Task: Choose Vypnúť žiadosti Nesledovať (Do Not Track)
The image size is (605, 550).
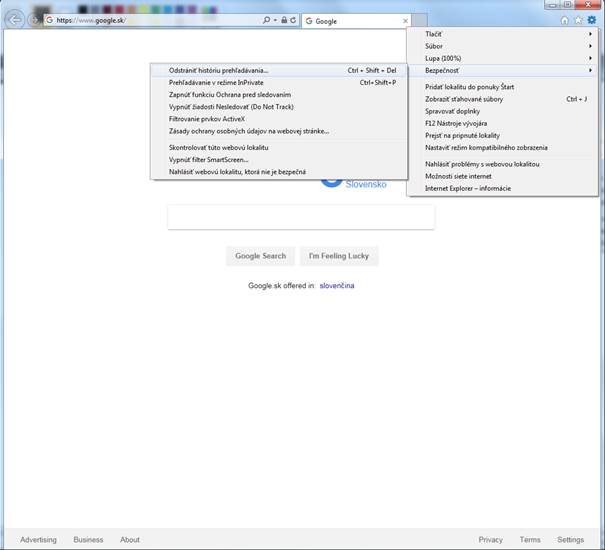Action: (x=279, y=107)
